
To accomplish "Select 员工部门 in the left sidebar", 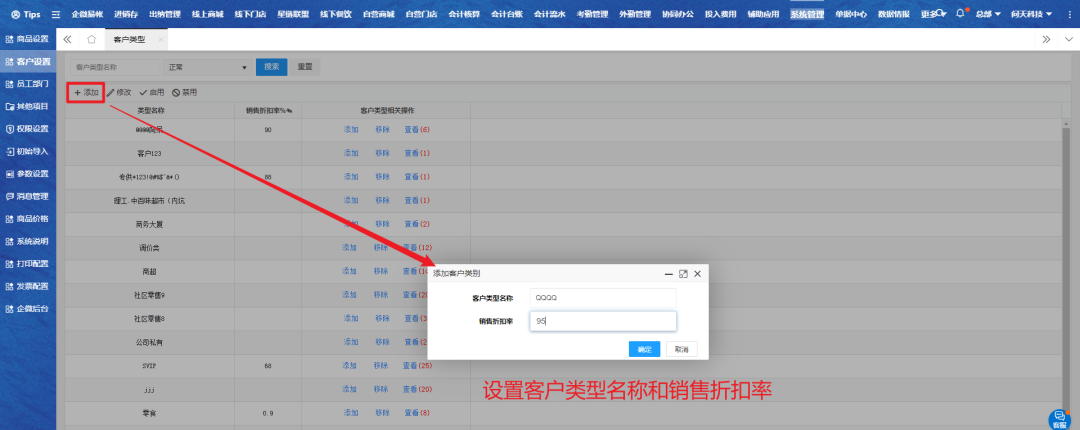I will pyautogui.click(x=27, y=83).
